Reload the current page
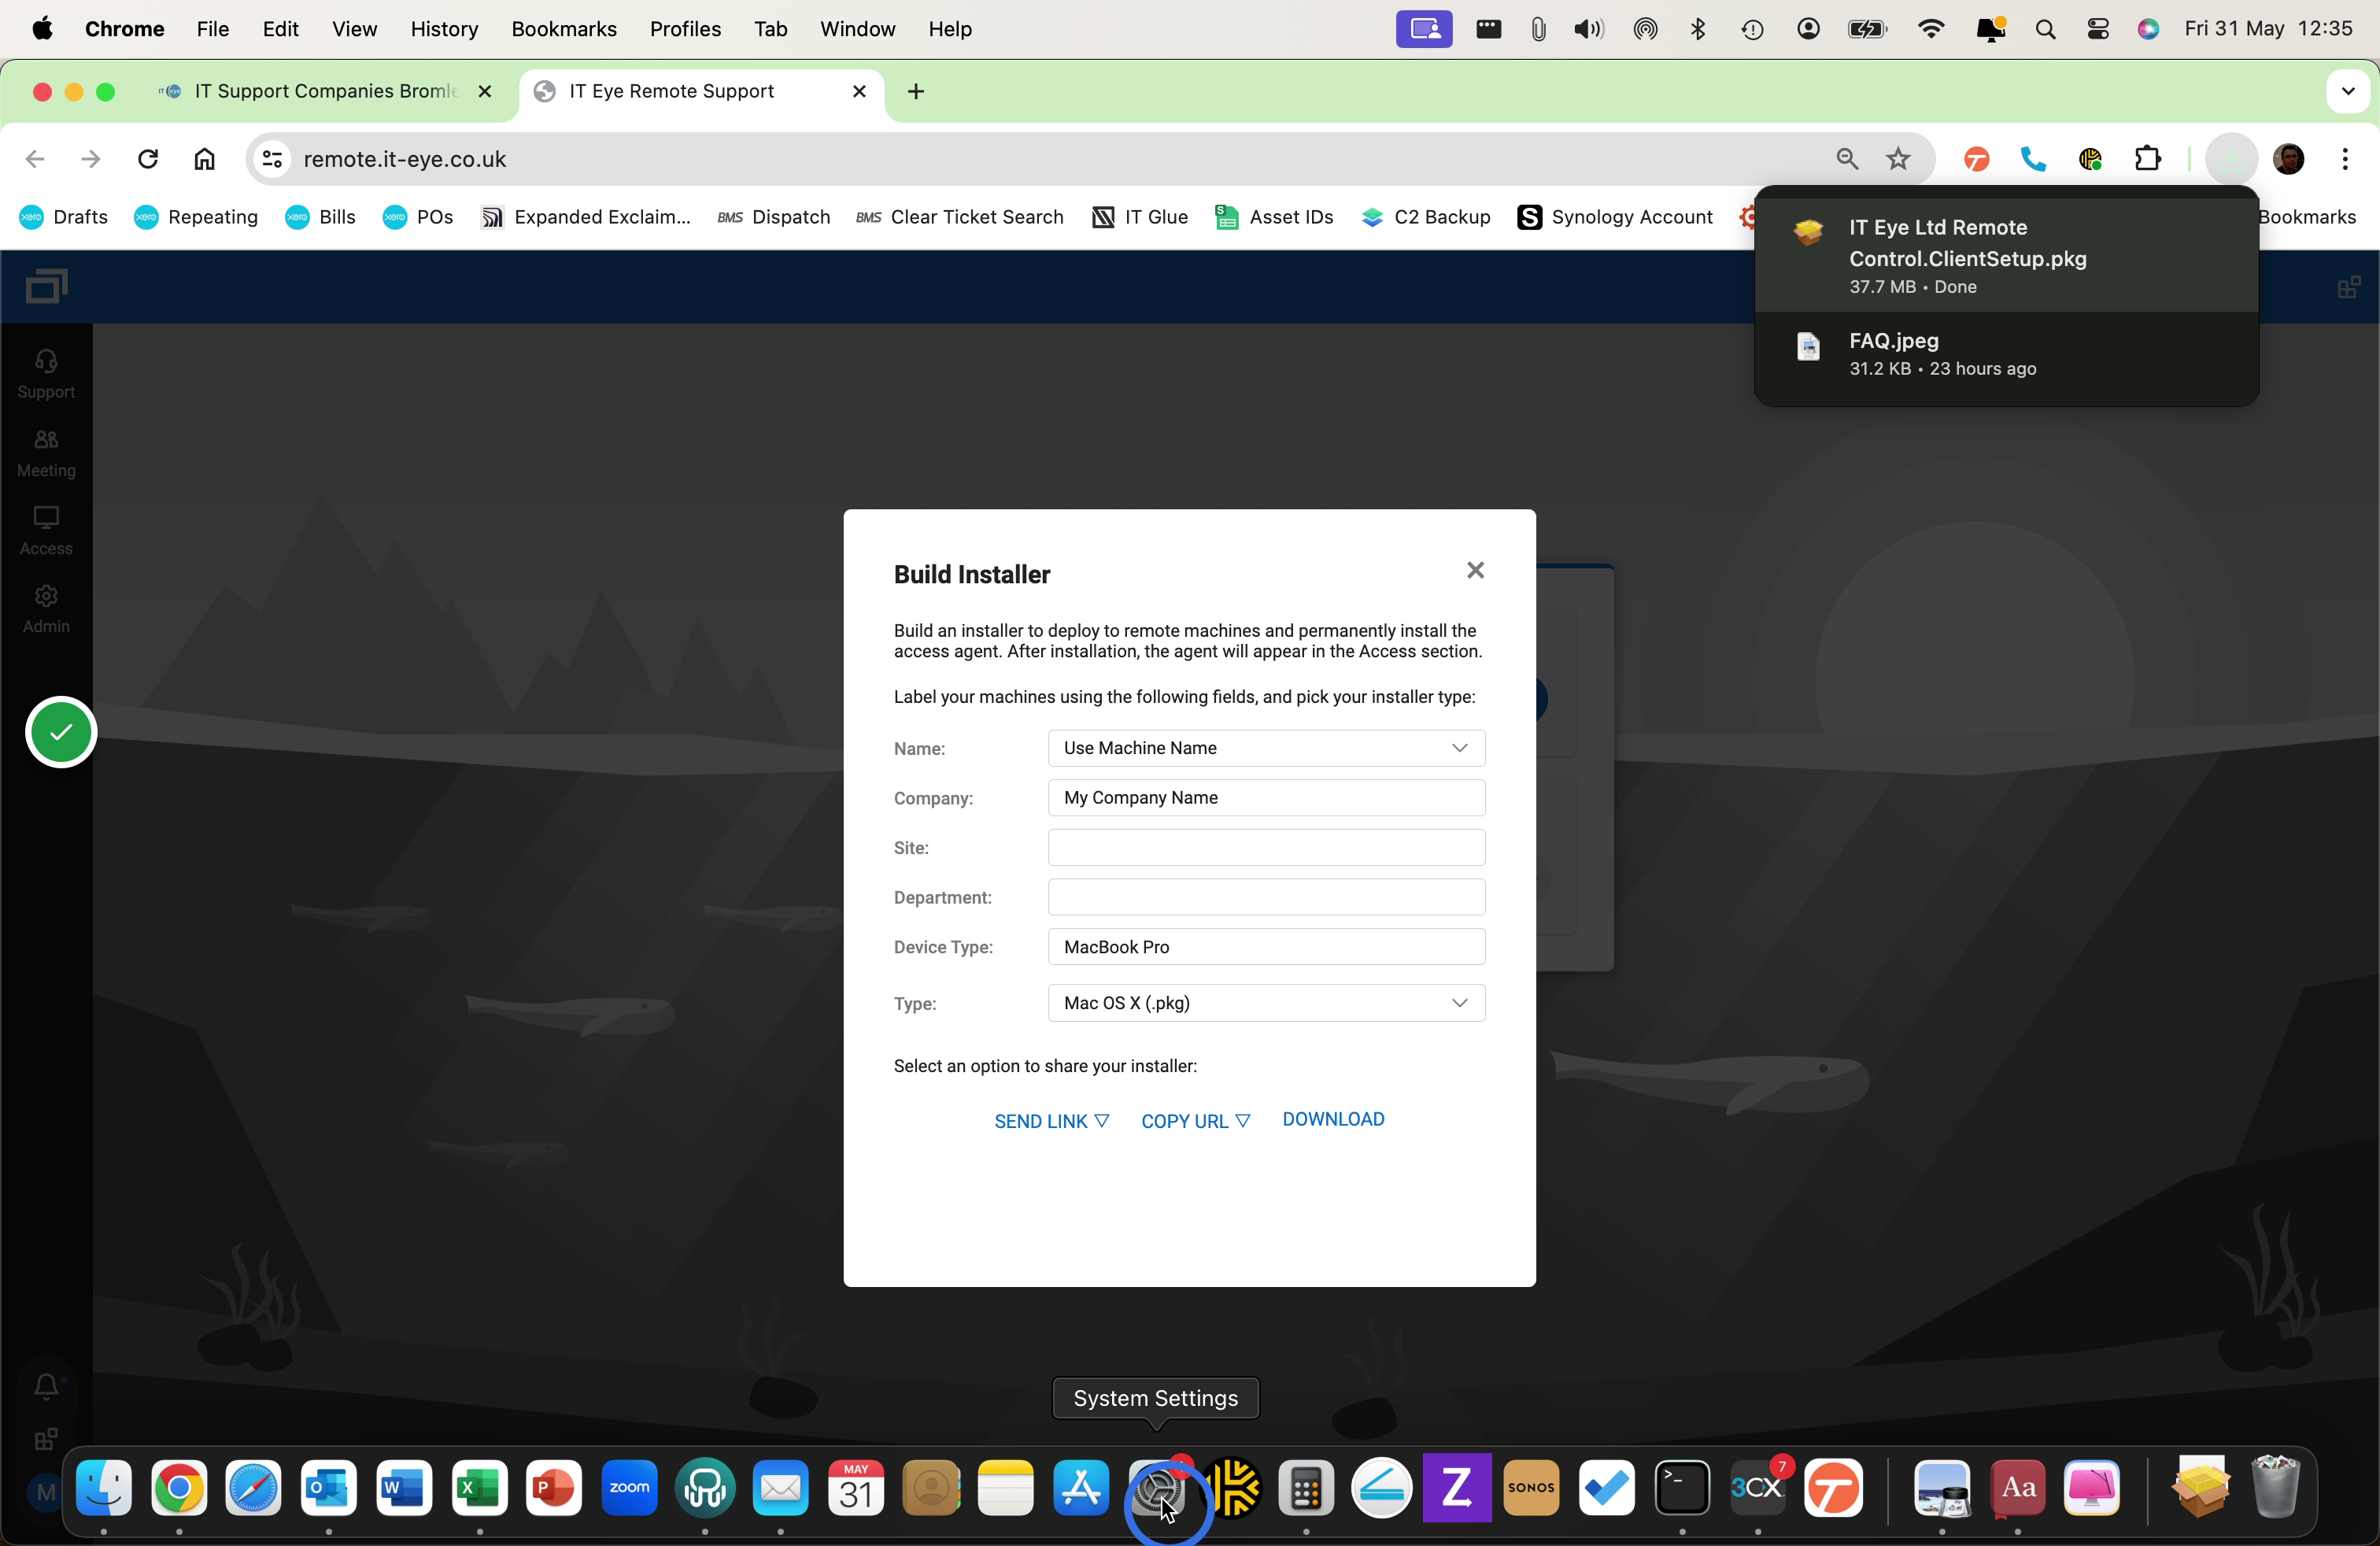This screenshot has width=2380, height=1546. pos(148,159)
